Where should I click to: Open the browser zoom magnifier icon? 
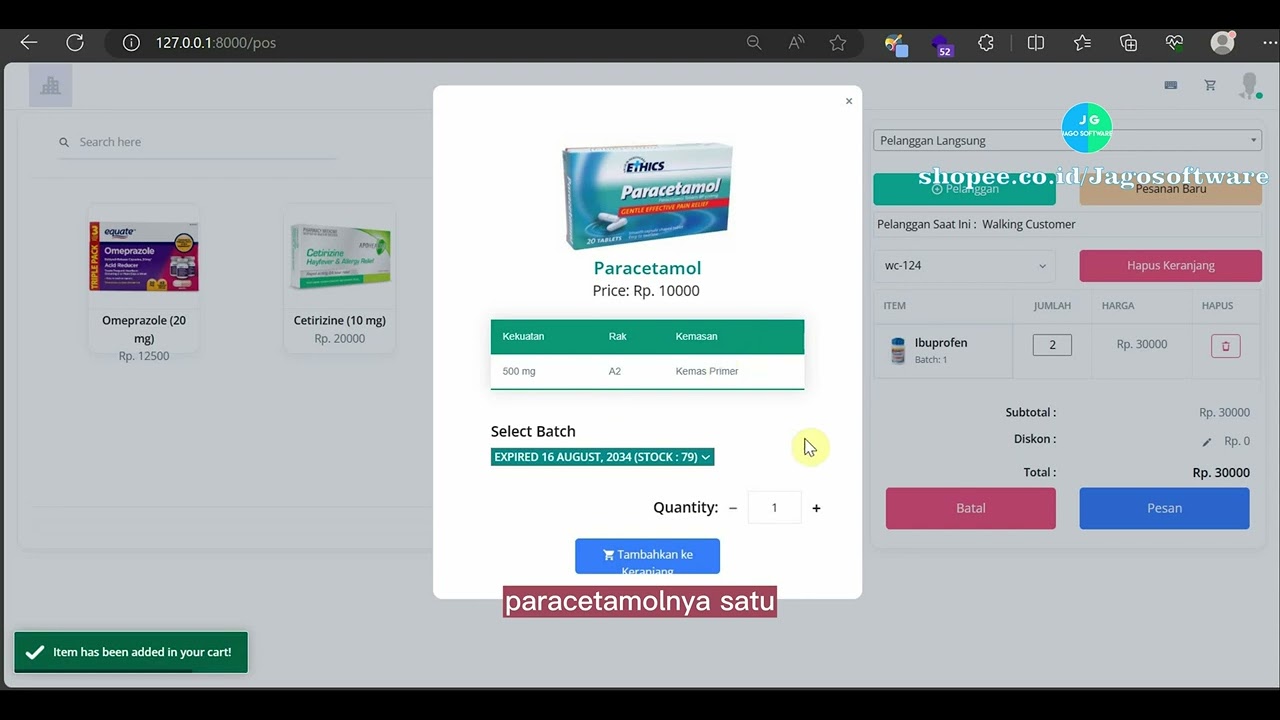tap(754, 42)
